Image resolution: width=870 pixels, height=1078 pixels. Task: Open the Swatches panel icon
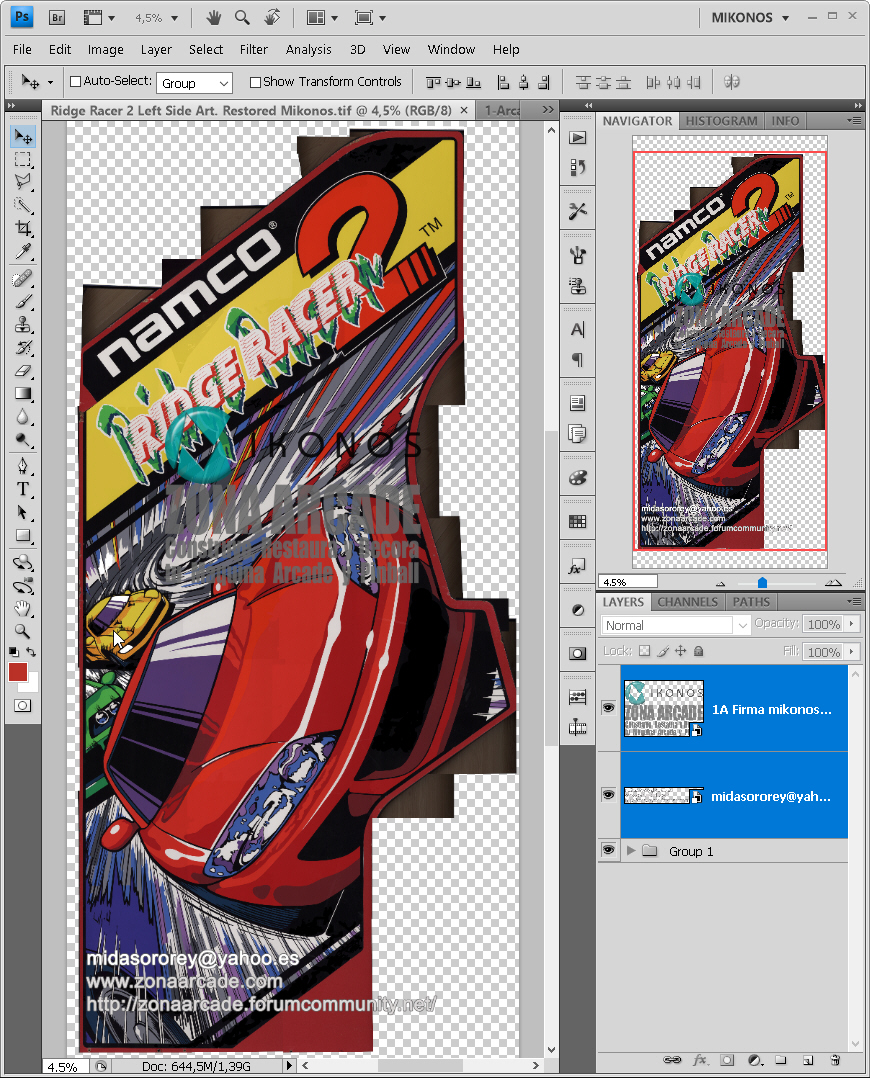tap(578, 522)
